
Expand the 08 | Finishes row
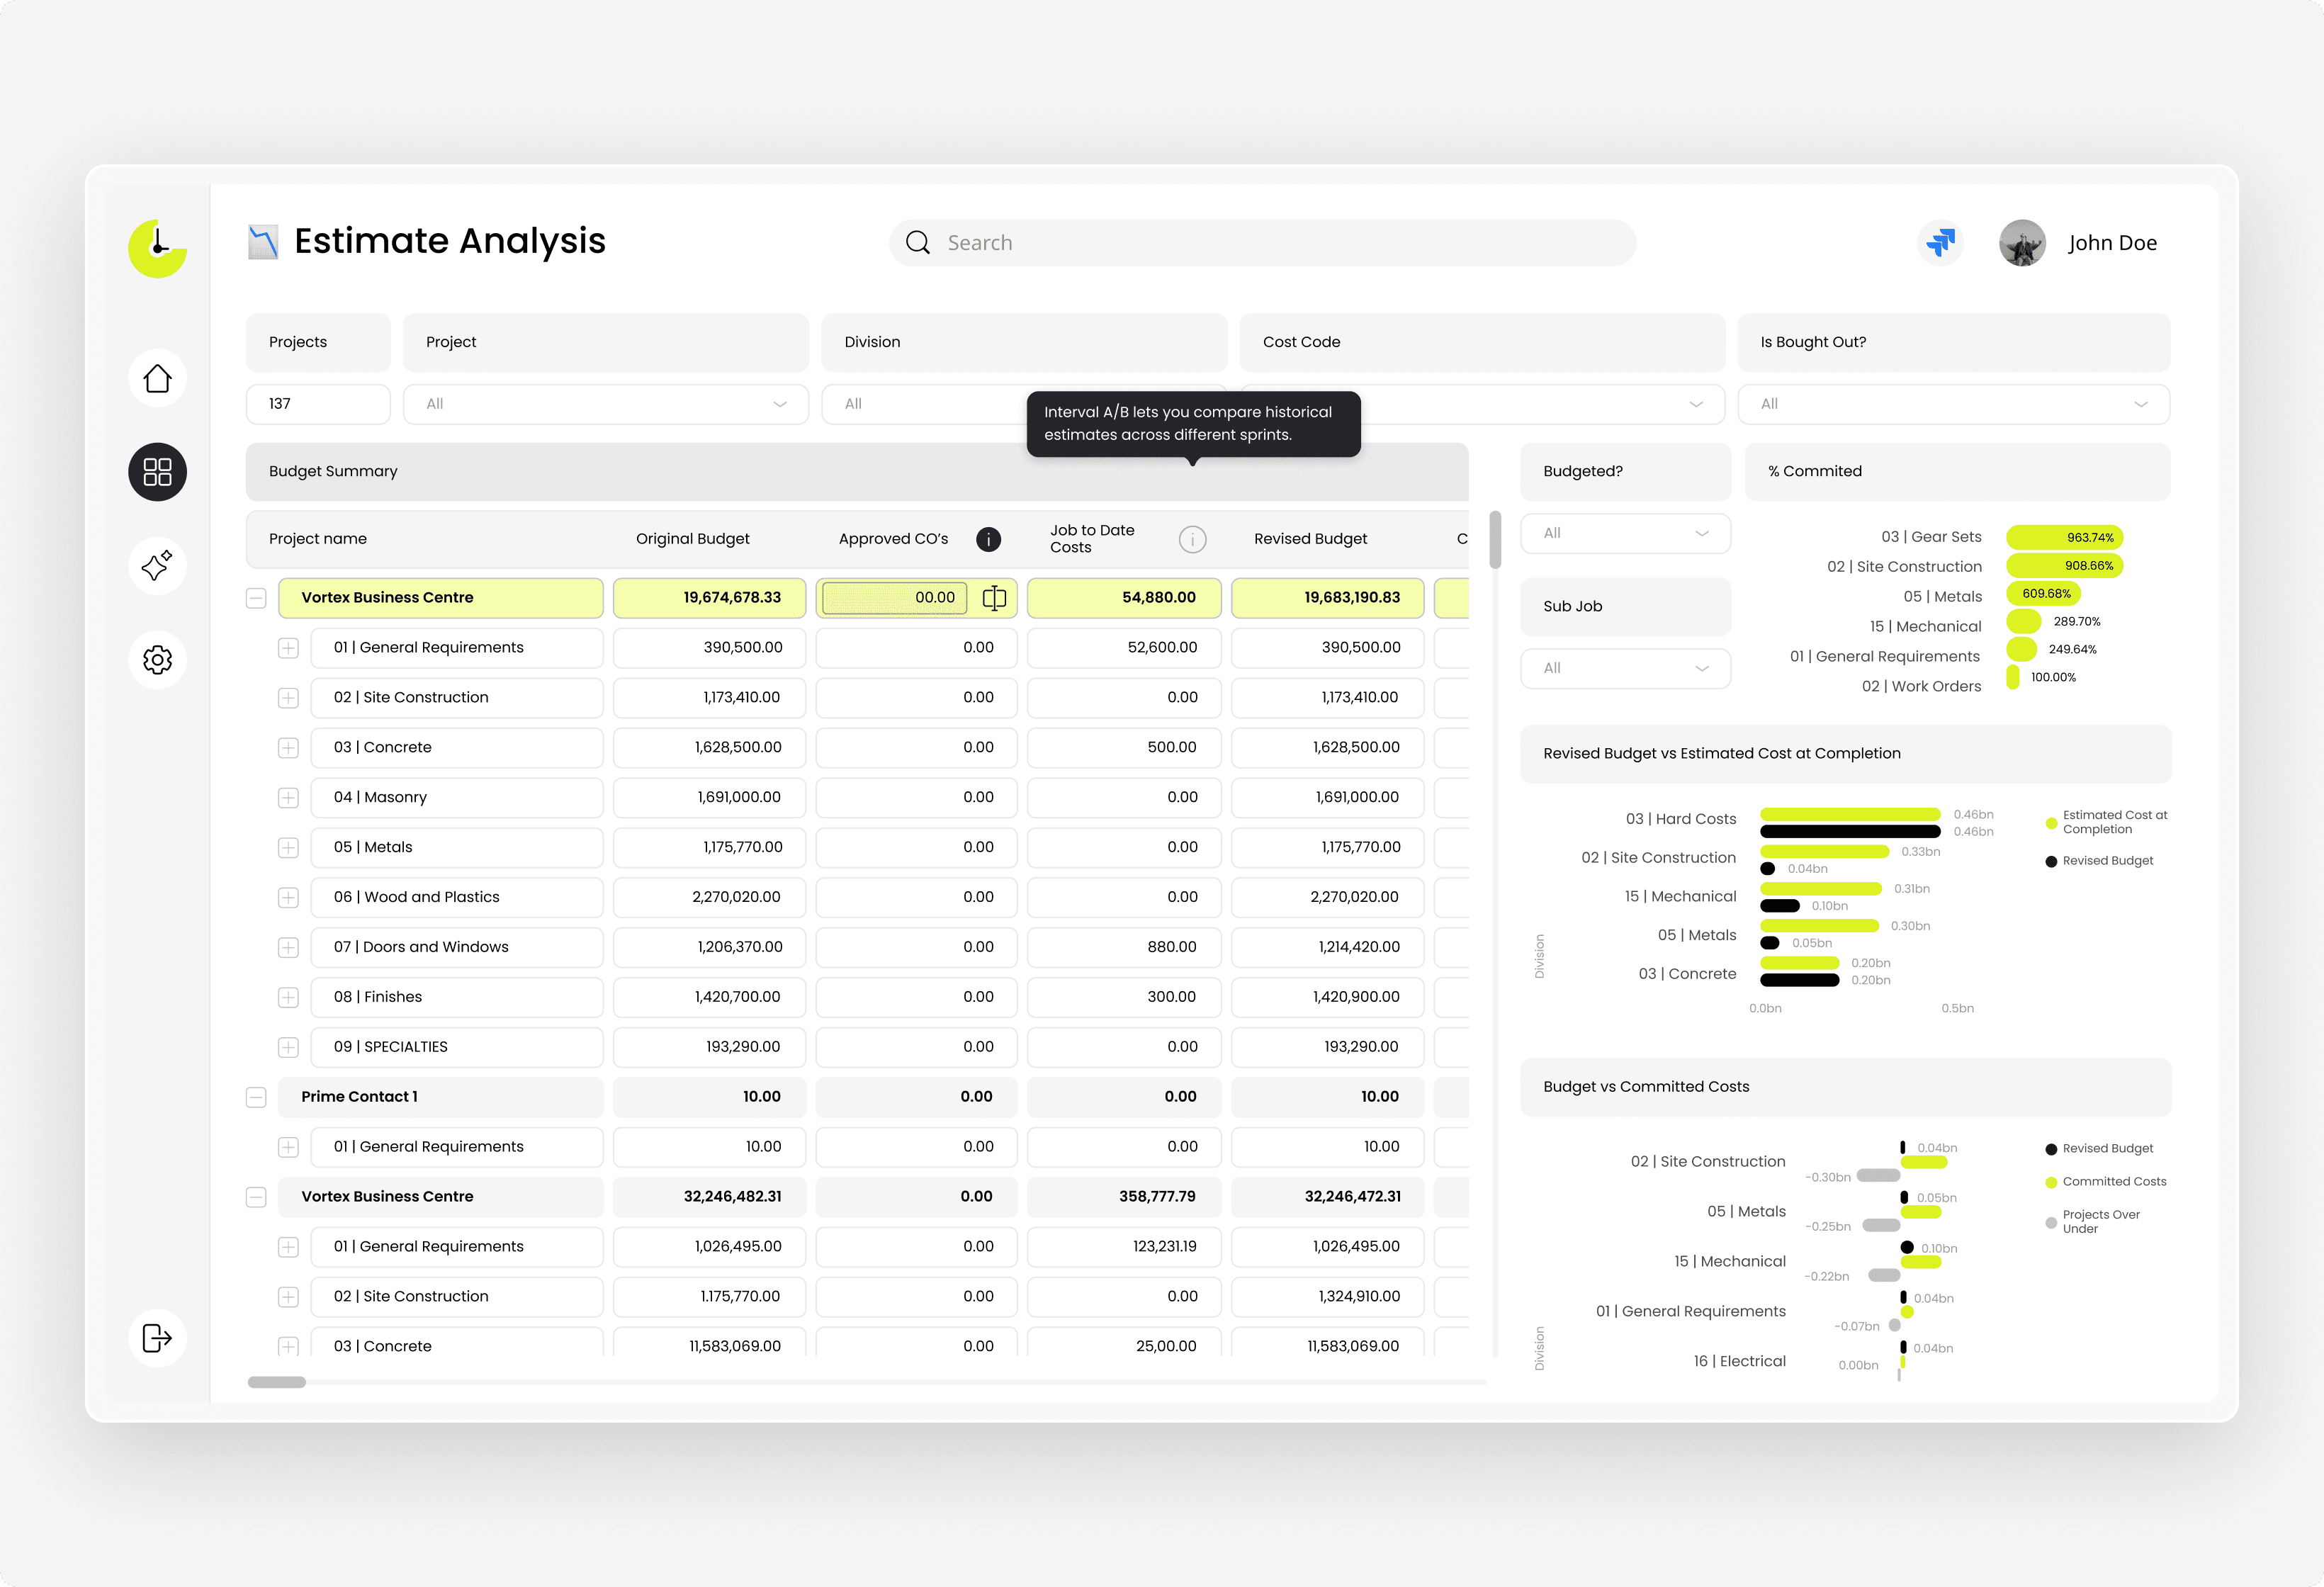pos(288,997)
